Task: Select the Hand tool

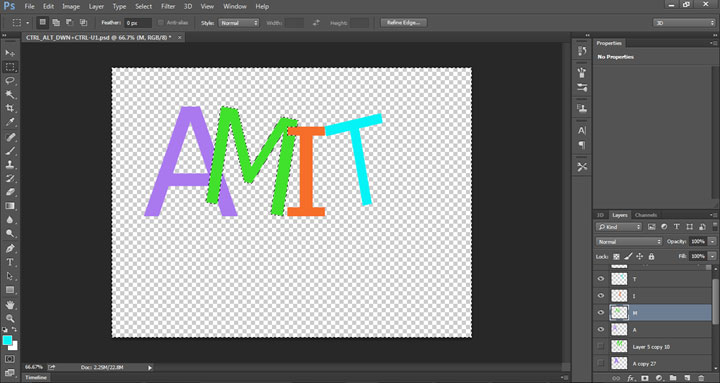Action: pyautogui.click(x=10, y=304)
